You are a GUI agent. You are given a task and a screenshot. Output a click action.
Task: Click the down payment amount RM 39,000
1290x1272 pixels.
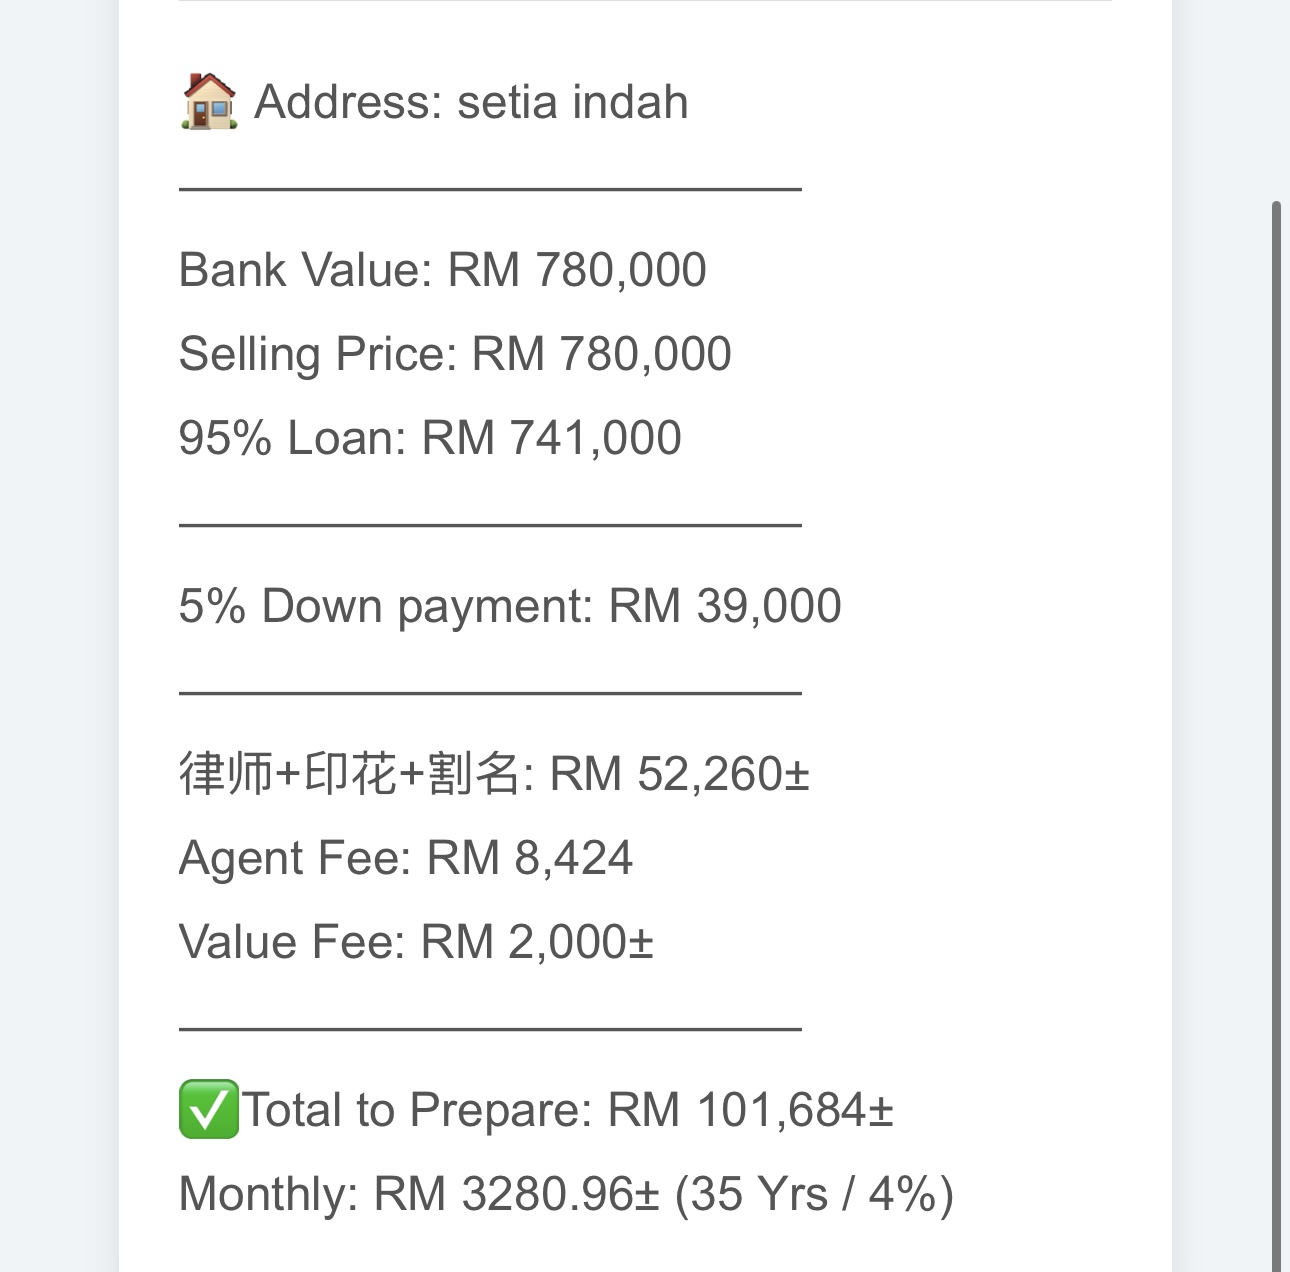click(x=725, y=606)
